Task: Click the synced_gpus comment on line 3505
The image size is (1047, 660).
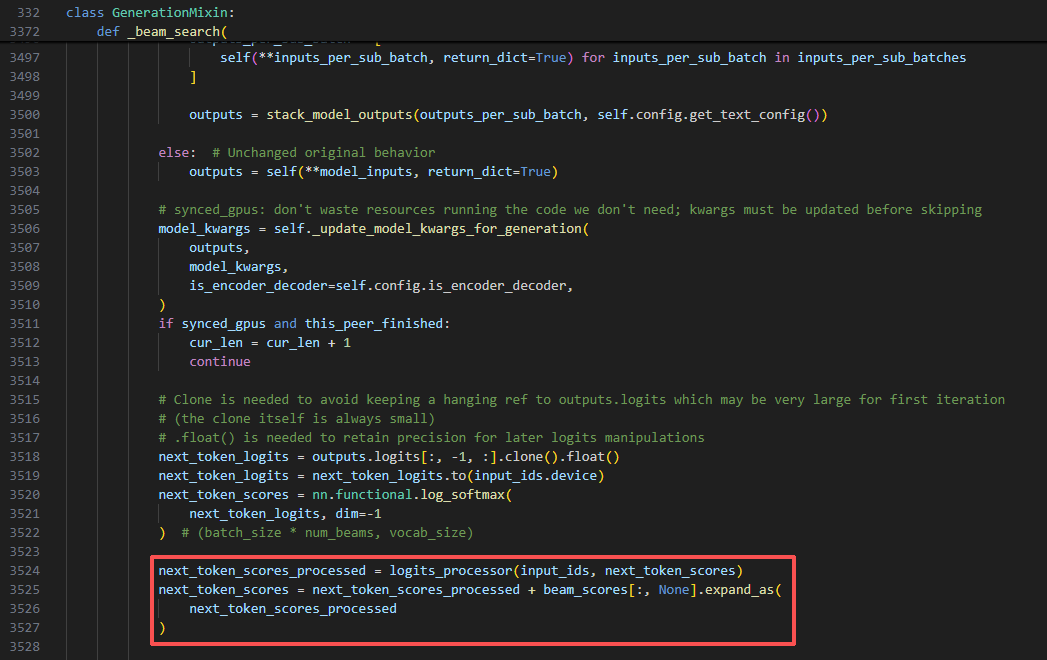Action: tap(570, 210)
